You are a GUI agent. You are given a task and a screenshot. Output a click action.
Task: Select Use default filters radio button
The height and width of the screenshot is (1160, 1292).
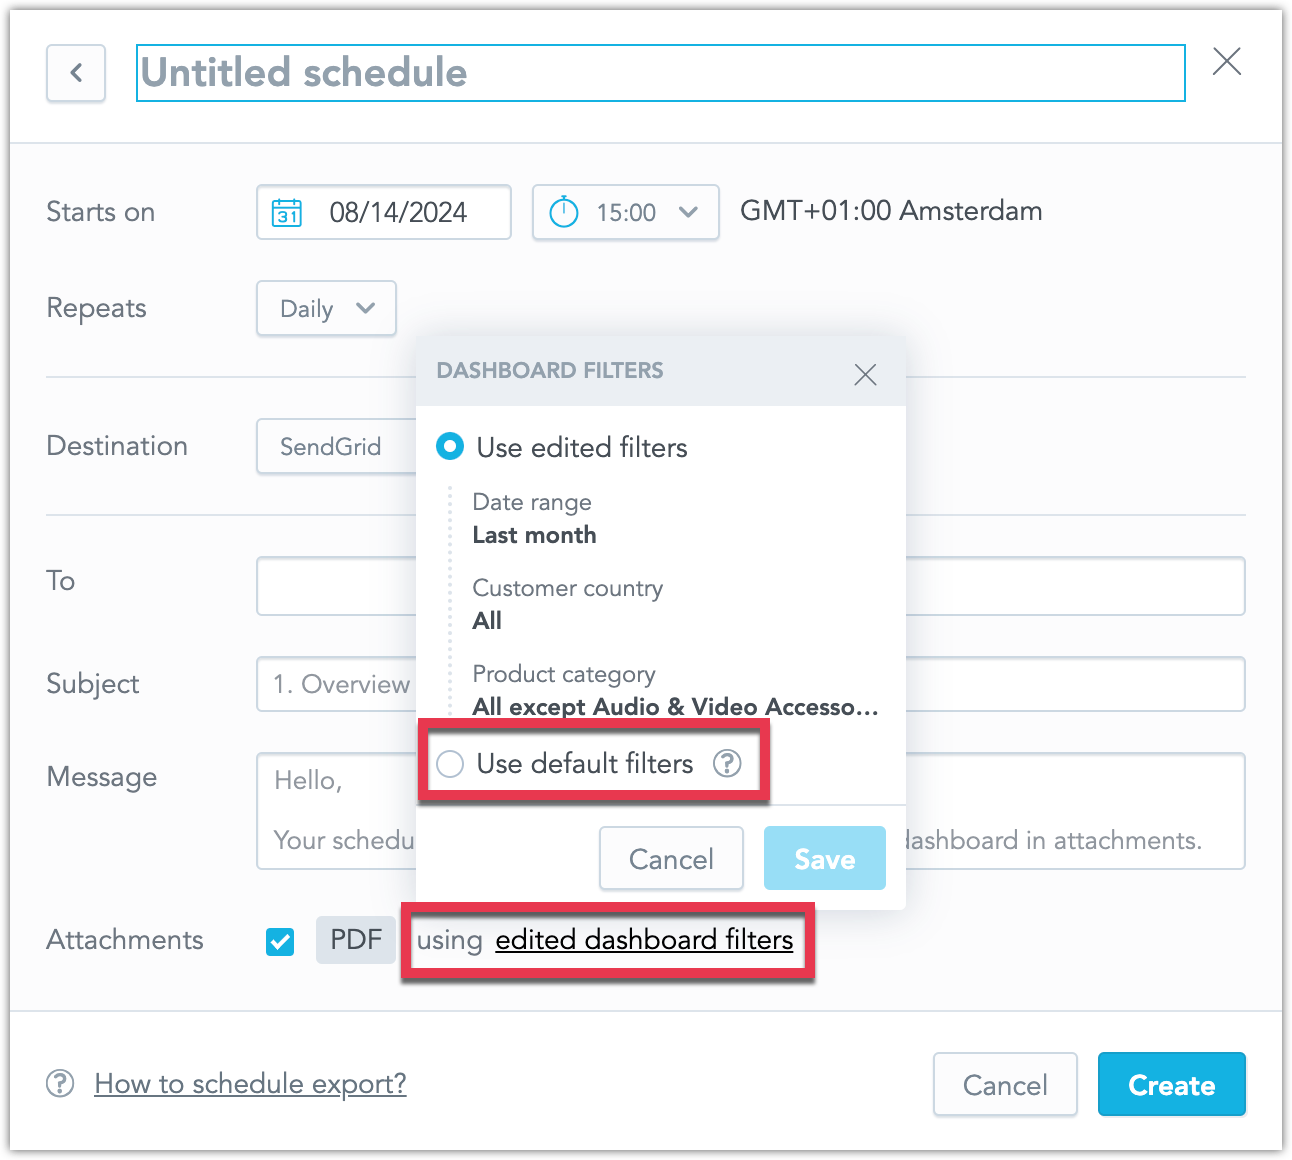coord(450,764)
